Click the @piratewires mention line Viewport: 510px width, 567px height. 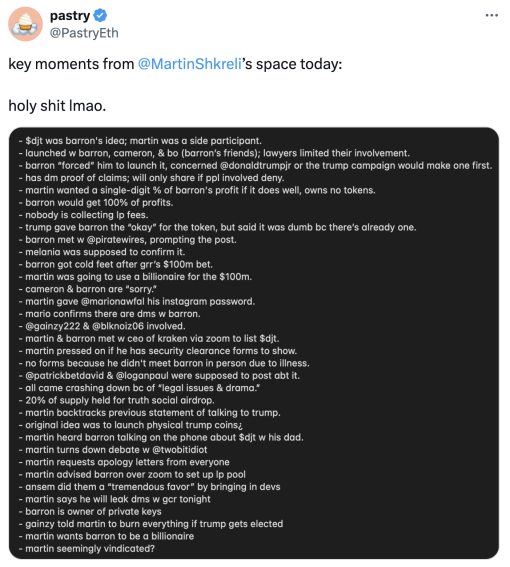[x=127, y=239]
